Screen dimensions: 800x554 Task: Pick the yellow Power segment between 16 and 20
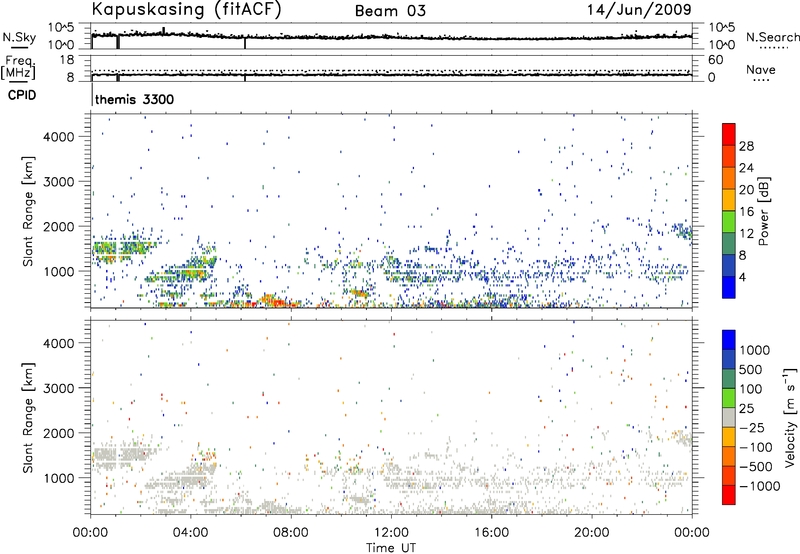pyautogui.click(x=729, y=200)
